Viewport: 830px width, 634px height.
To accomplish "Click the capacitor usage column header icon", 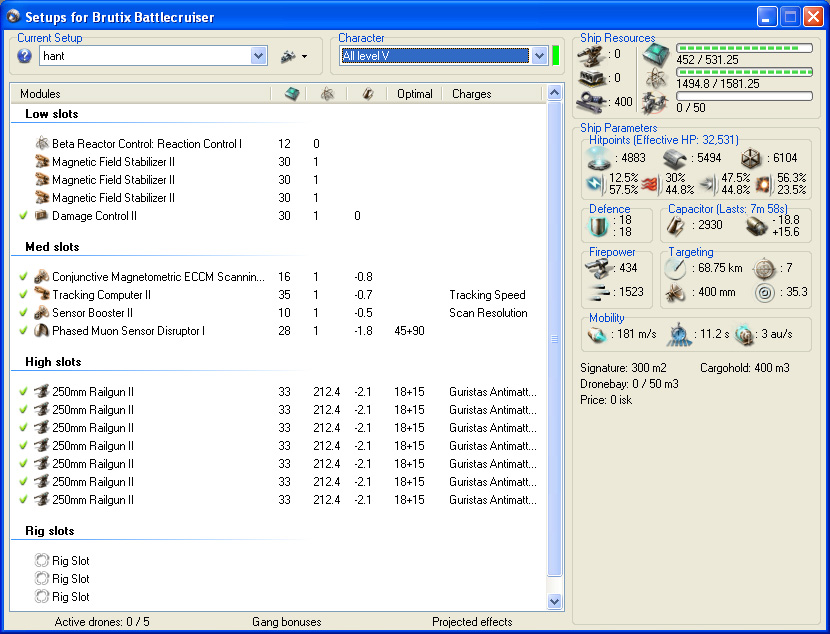I will point(367,94).
